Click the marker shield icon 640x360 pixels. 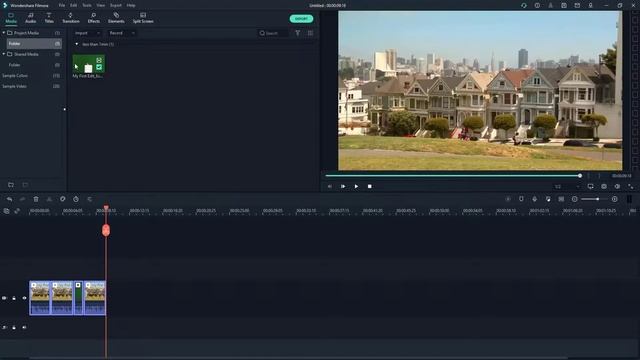[521, 199]
